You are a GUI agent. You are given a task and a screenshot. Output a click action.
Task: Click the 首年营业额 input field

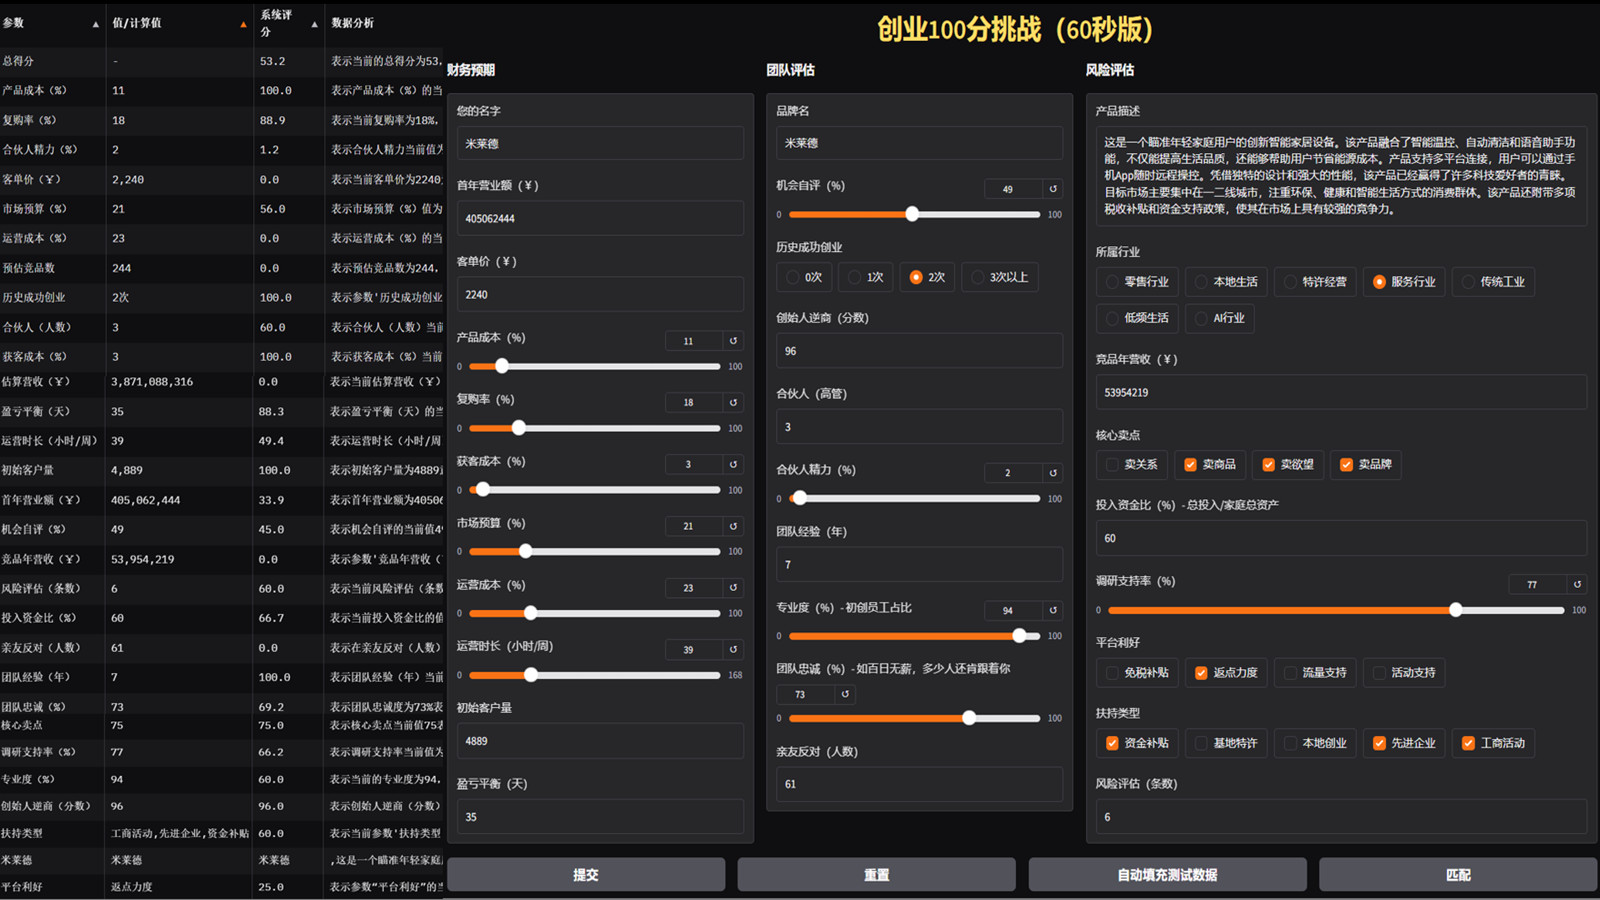[x=600, y=218]
